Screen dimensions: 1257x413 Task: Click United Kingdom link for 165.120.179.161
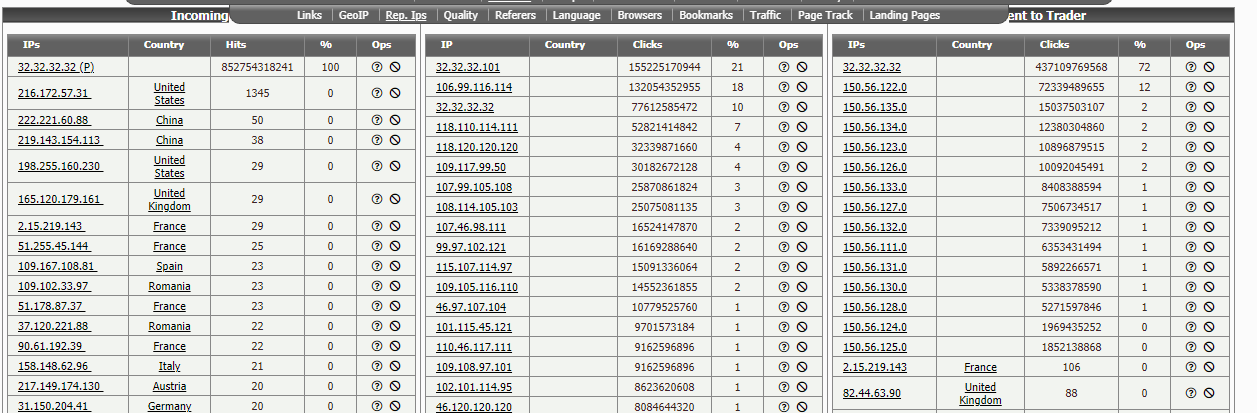(x=170, y=200)
